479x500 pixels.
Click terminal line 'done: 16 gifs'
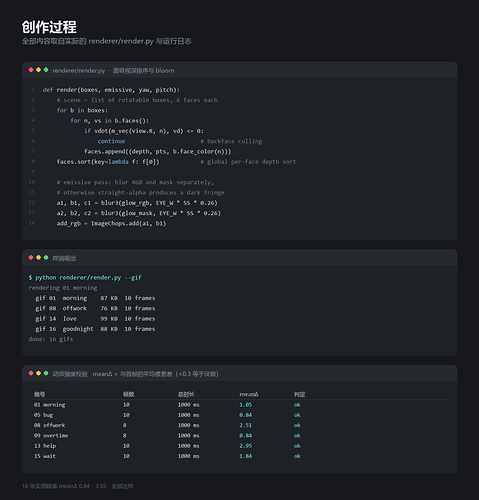pyautogui.click(x=51, y=340)
